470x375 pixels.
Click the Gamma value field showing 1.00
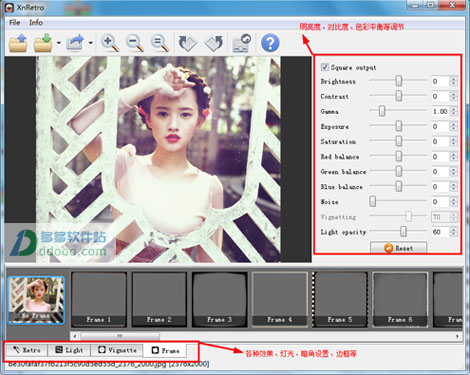coord(440,111)
